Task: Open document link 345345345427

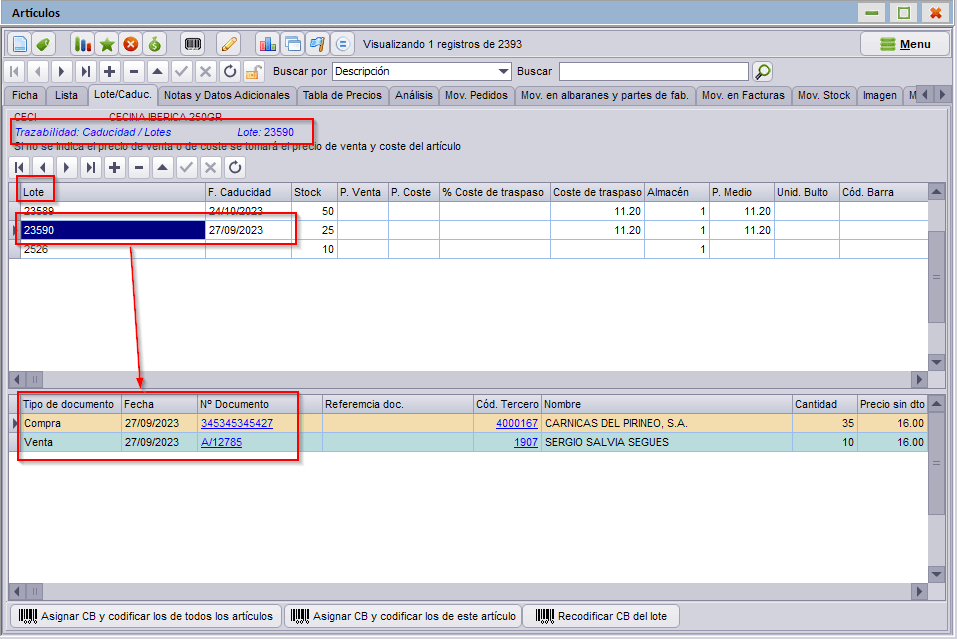Action: pyautogui.click(x=237, y=424)
